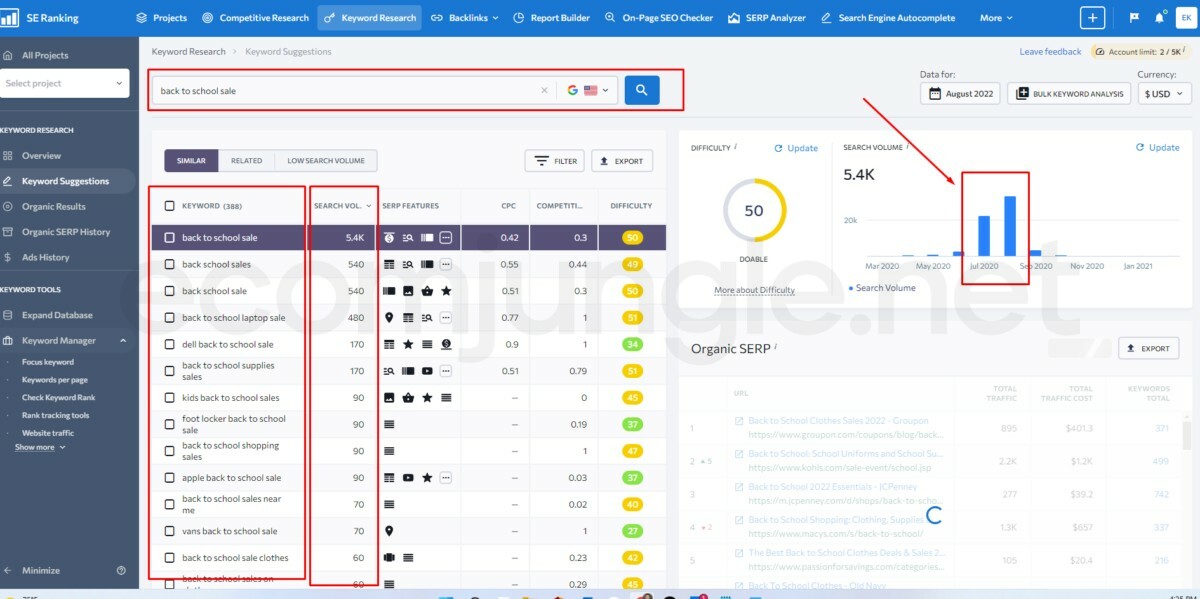Open the external link for Groupon result
This screenshot has width=1200, height=599.
coord(739,422)
